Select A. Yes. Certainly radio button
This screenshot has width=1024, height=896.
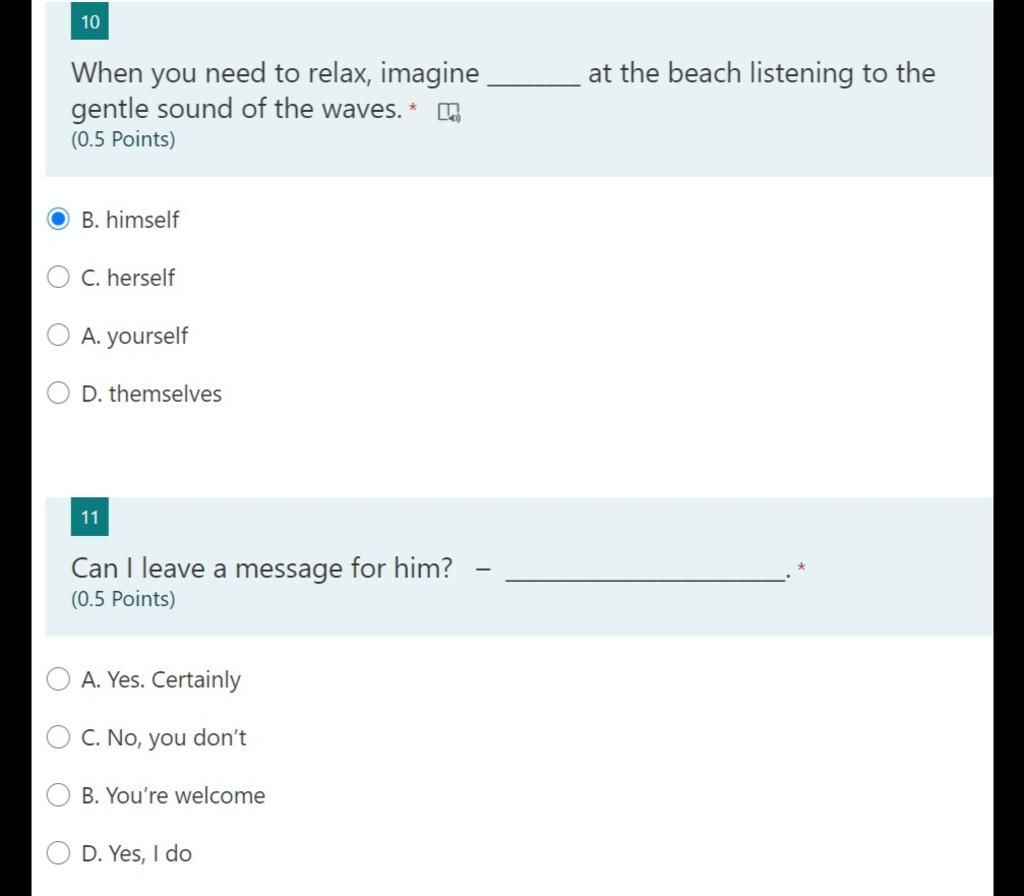(x=58, y=679)
